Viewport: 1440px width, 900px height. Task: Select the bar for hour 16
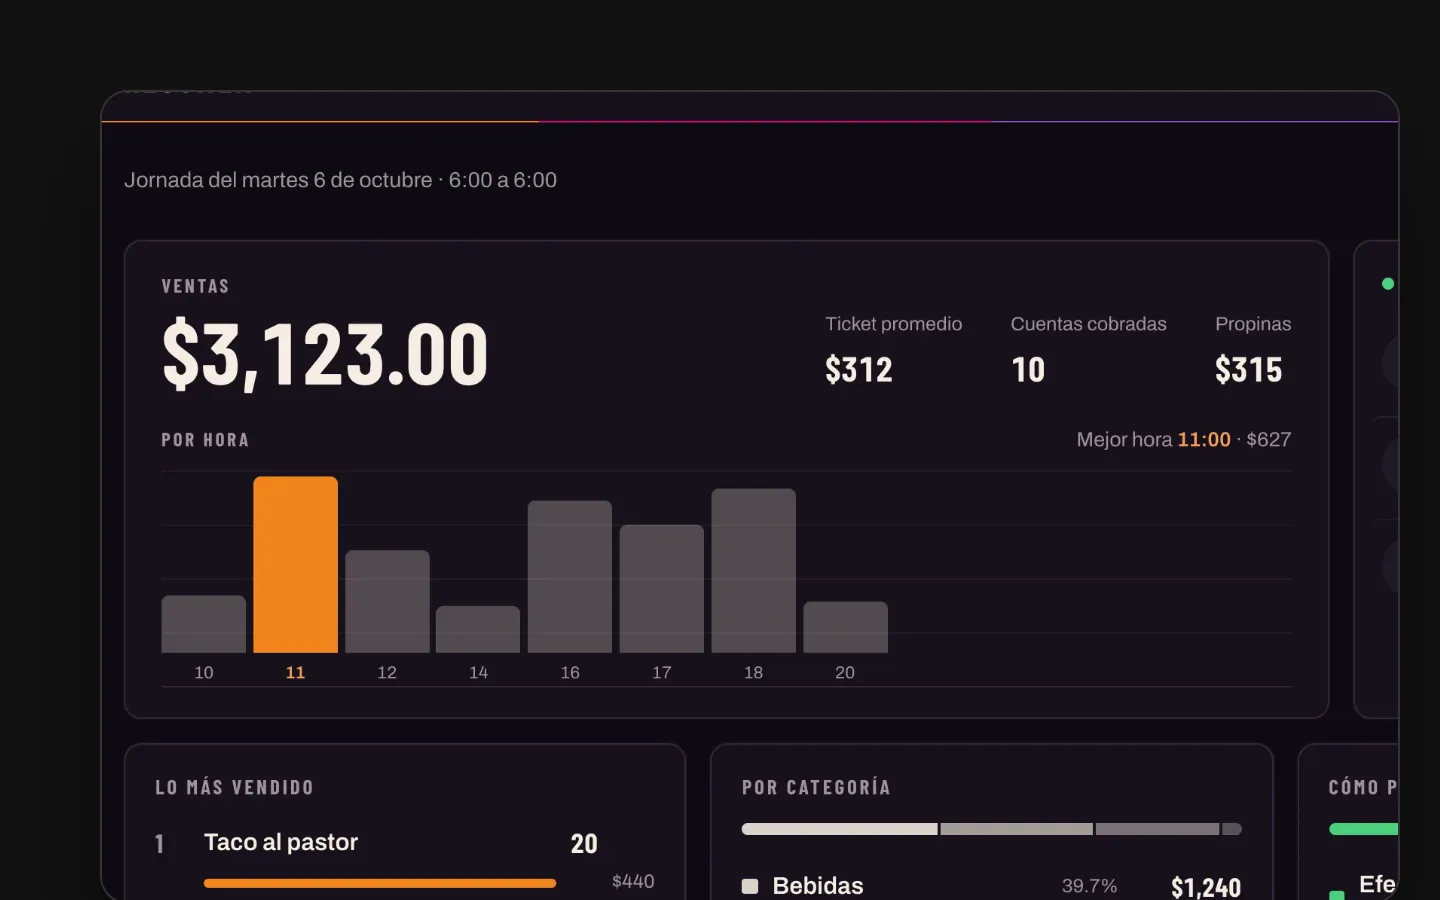point(570,577)
